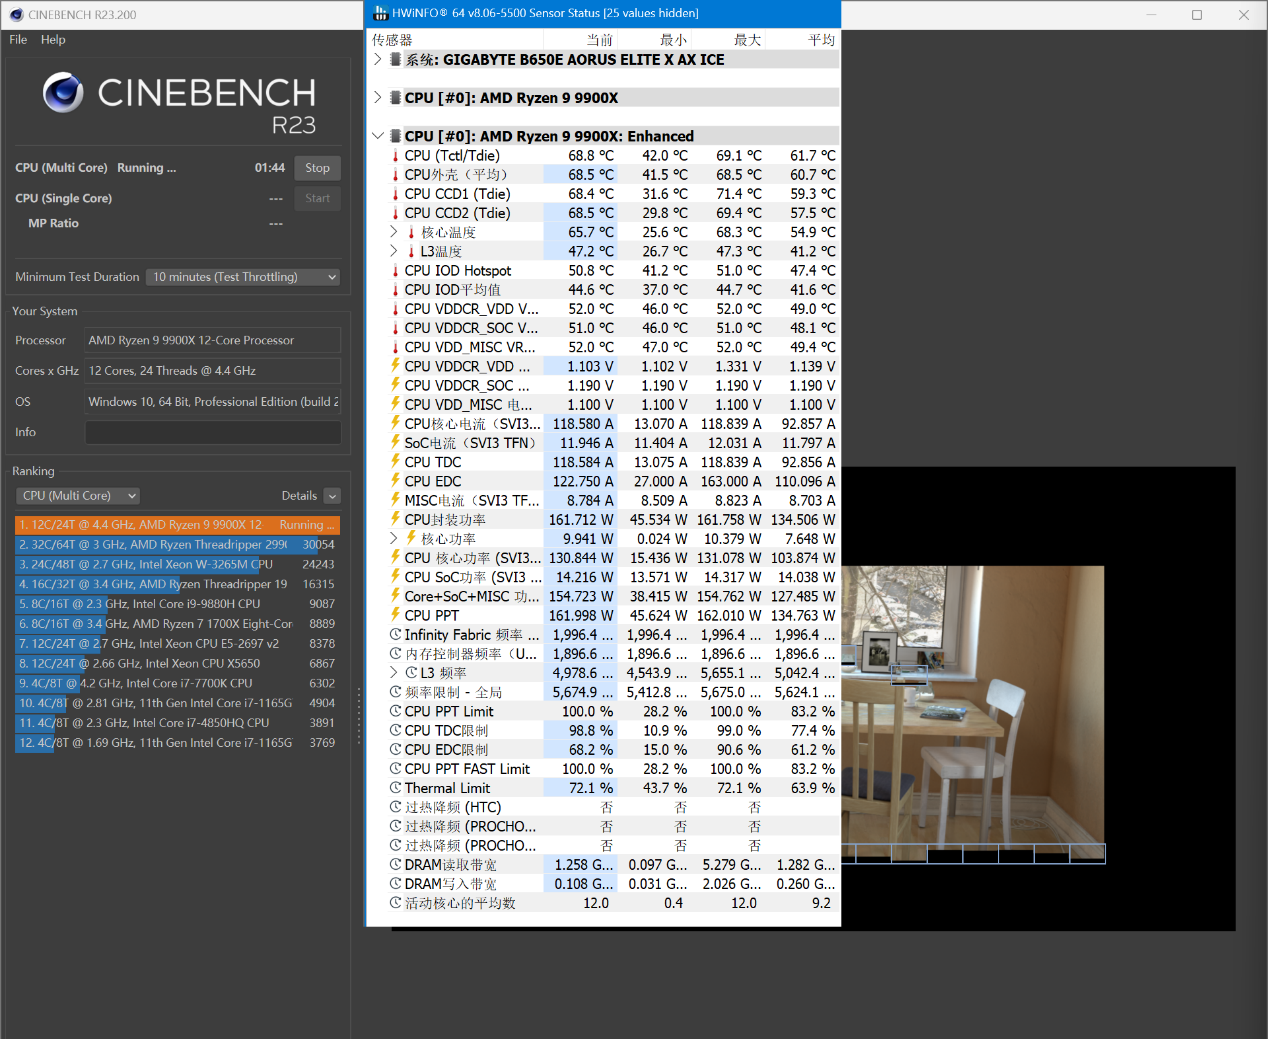Click lightning icon beside CPU PPT row
Image resolution: width=1268 pixels, height=1039 pixels.
point(396,615)
